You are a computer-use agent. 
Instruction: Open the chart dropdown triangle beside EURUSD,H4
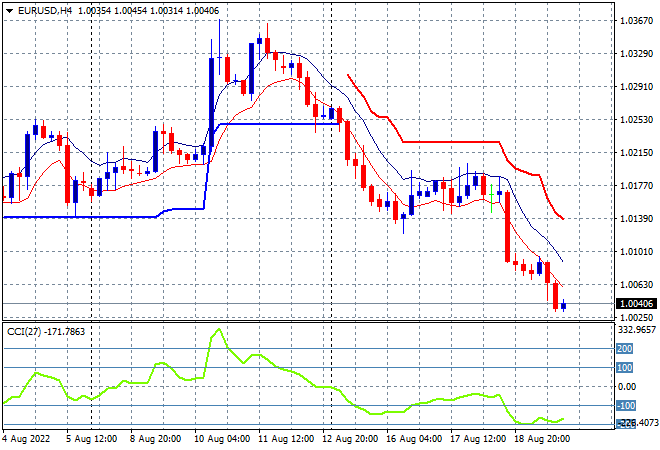tap(9, 11)
